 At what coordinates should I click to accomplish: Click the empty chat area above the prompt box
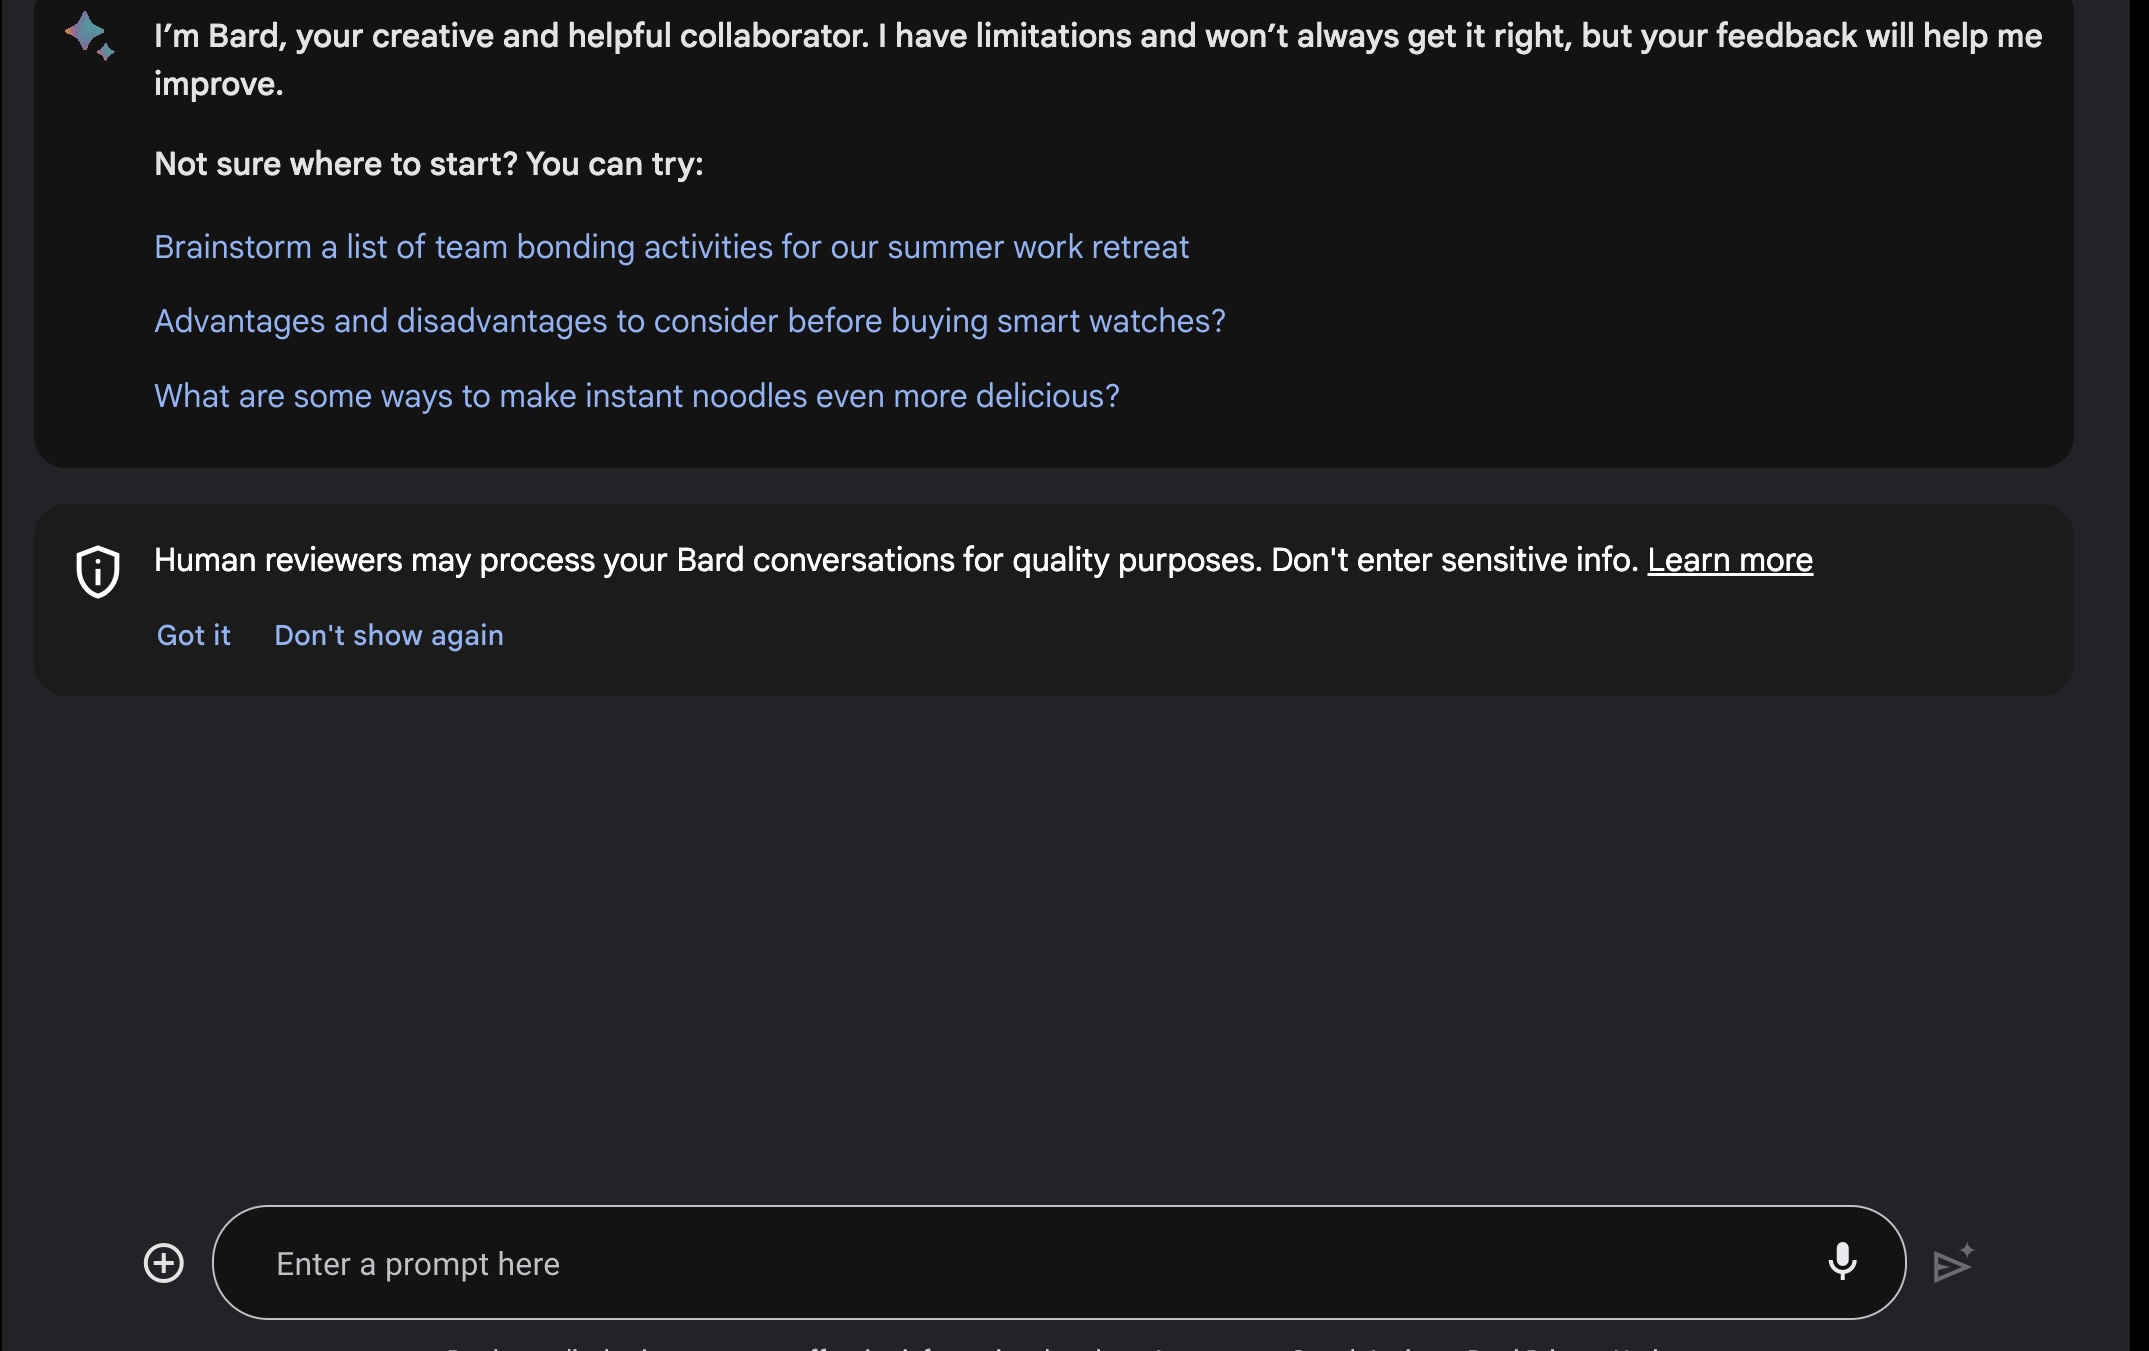pyautogui.click(x=1050, y=950)
